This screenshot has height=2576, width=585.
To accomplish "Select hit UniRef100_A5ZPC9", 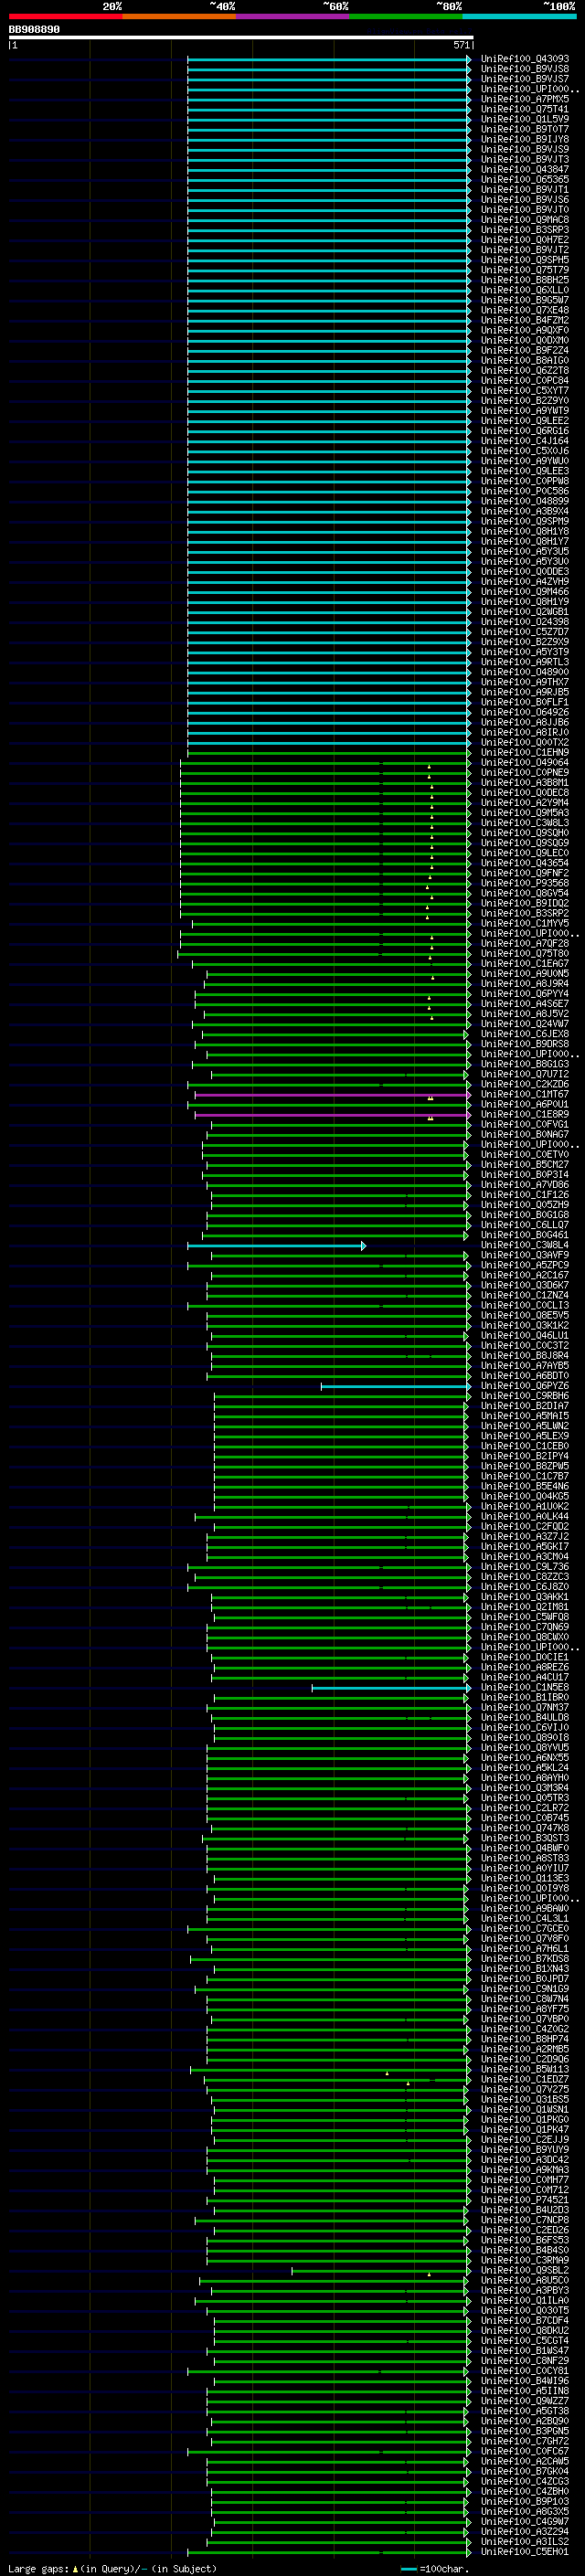I will (525, 1265).
